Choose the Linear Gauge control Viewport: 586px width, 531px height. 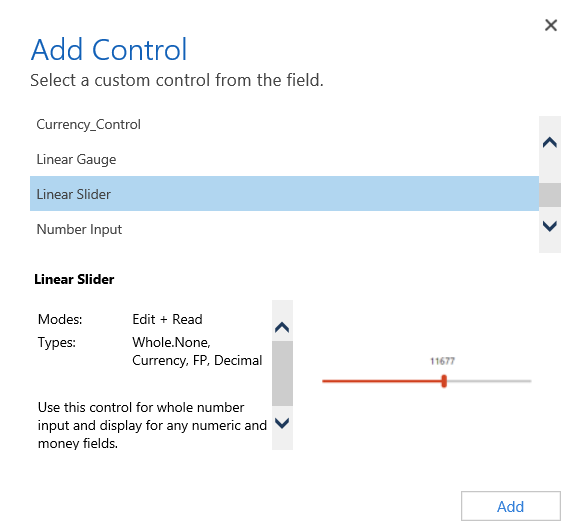(284, 159)
